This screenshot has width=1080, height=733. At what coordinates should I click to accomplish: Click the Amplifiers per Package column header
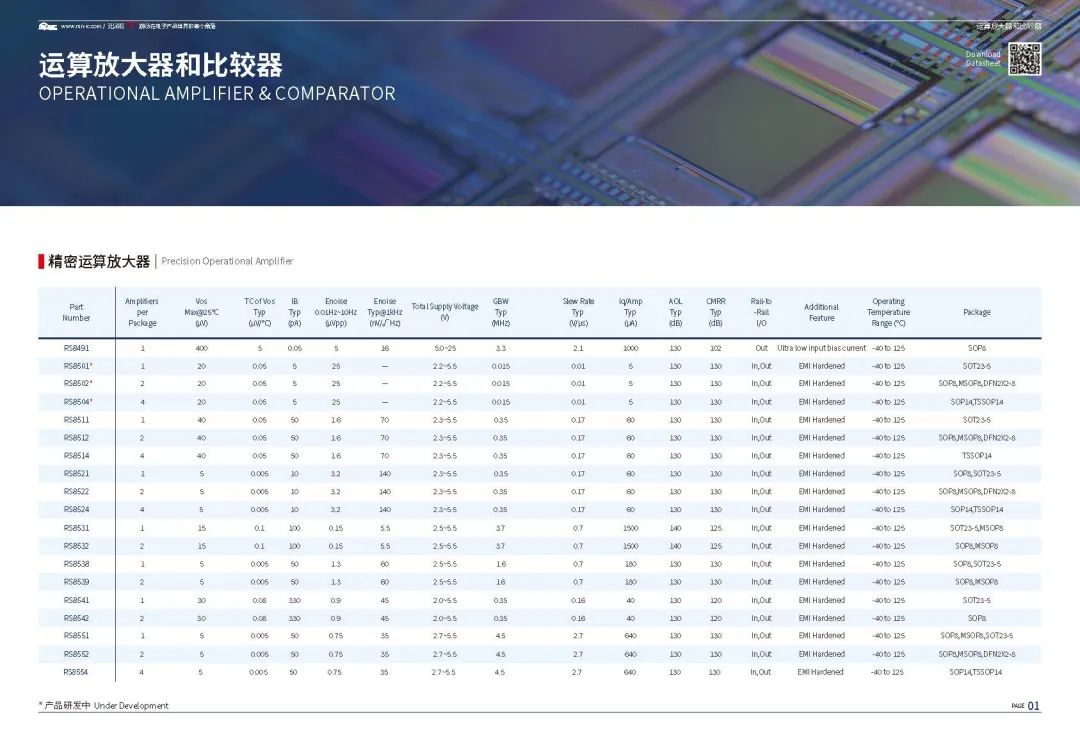142,312
